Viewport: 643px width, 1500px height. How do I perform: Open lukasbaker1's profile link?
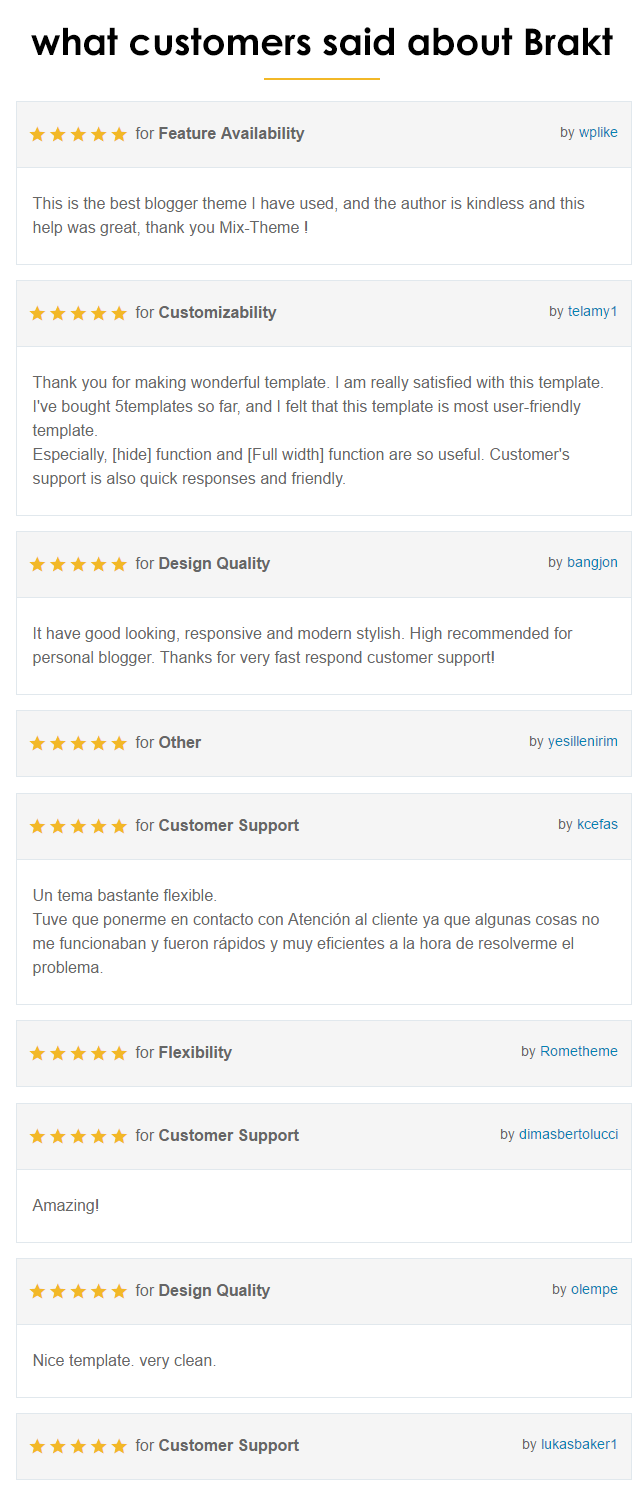[579, 1445]
